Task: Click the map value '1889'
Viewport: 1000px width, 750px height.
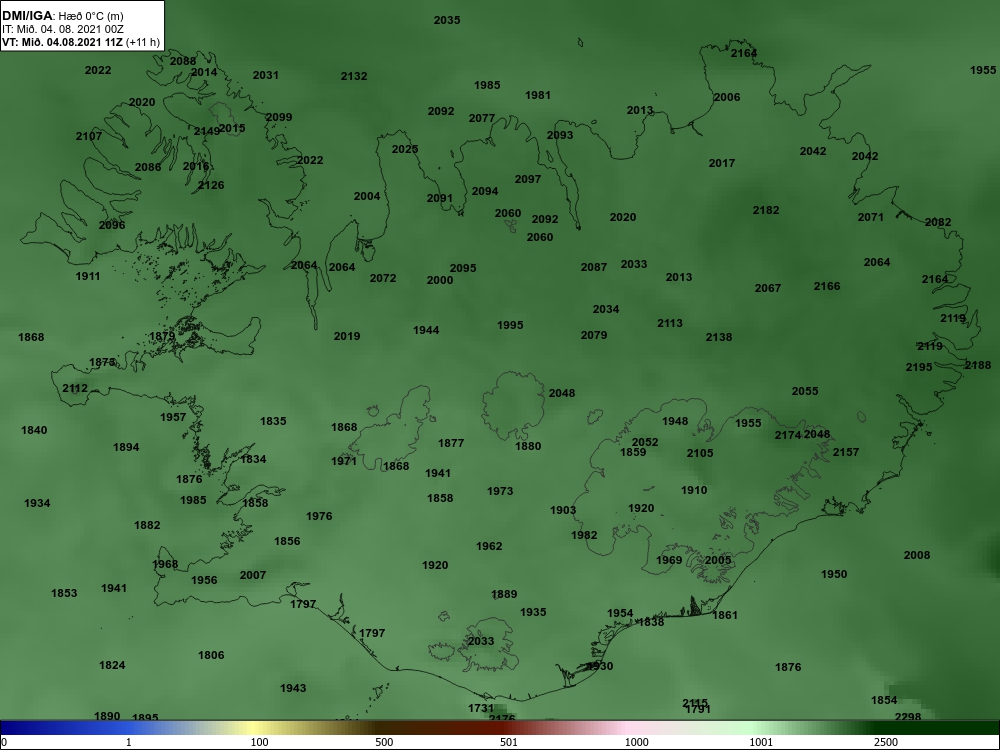Action: (504, 594)
